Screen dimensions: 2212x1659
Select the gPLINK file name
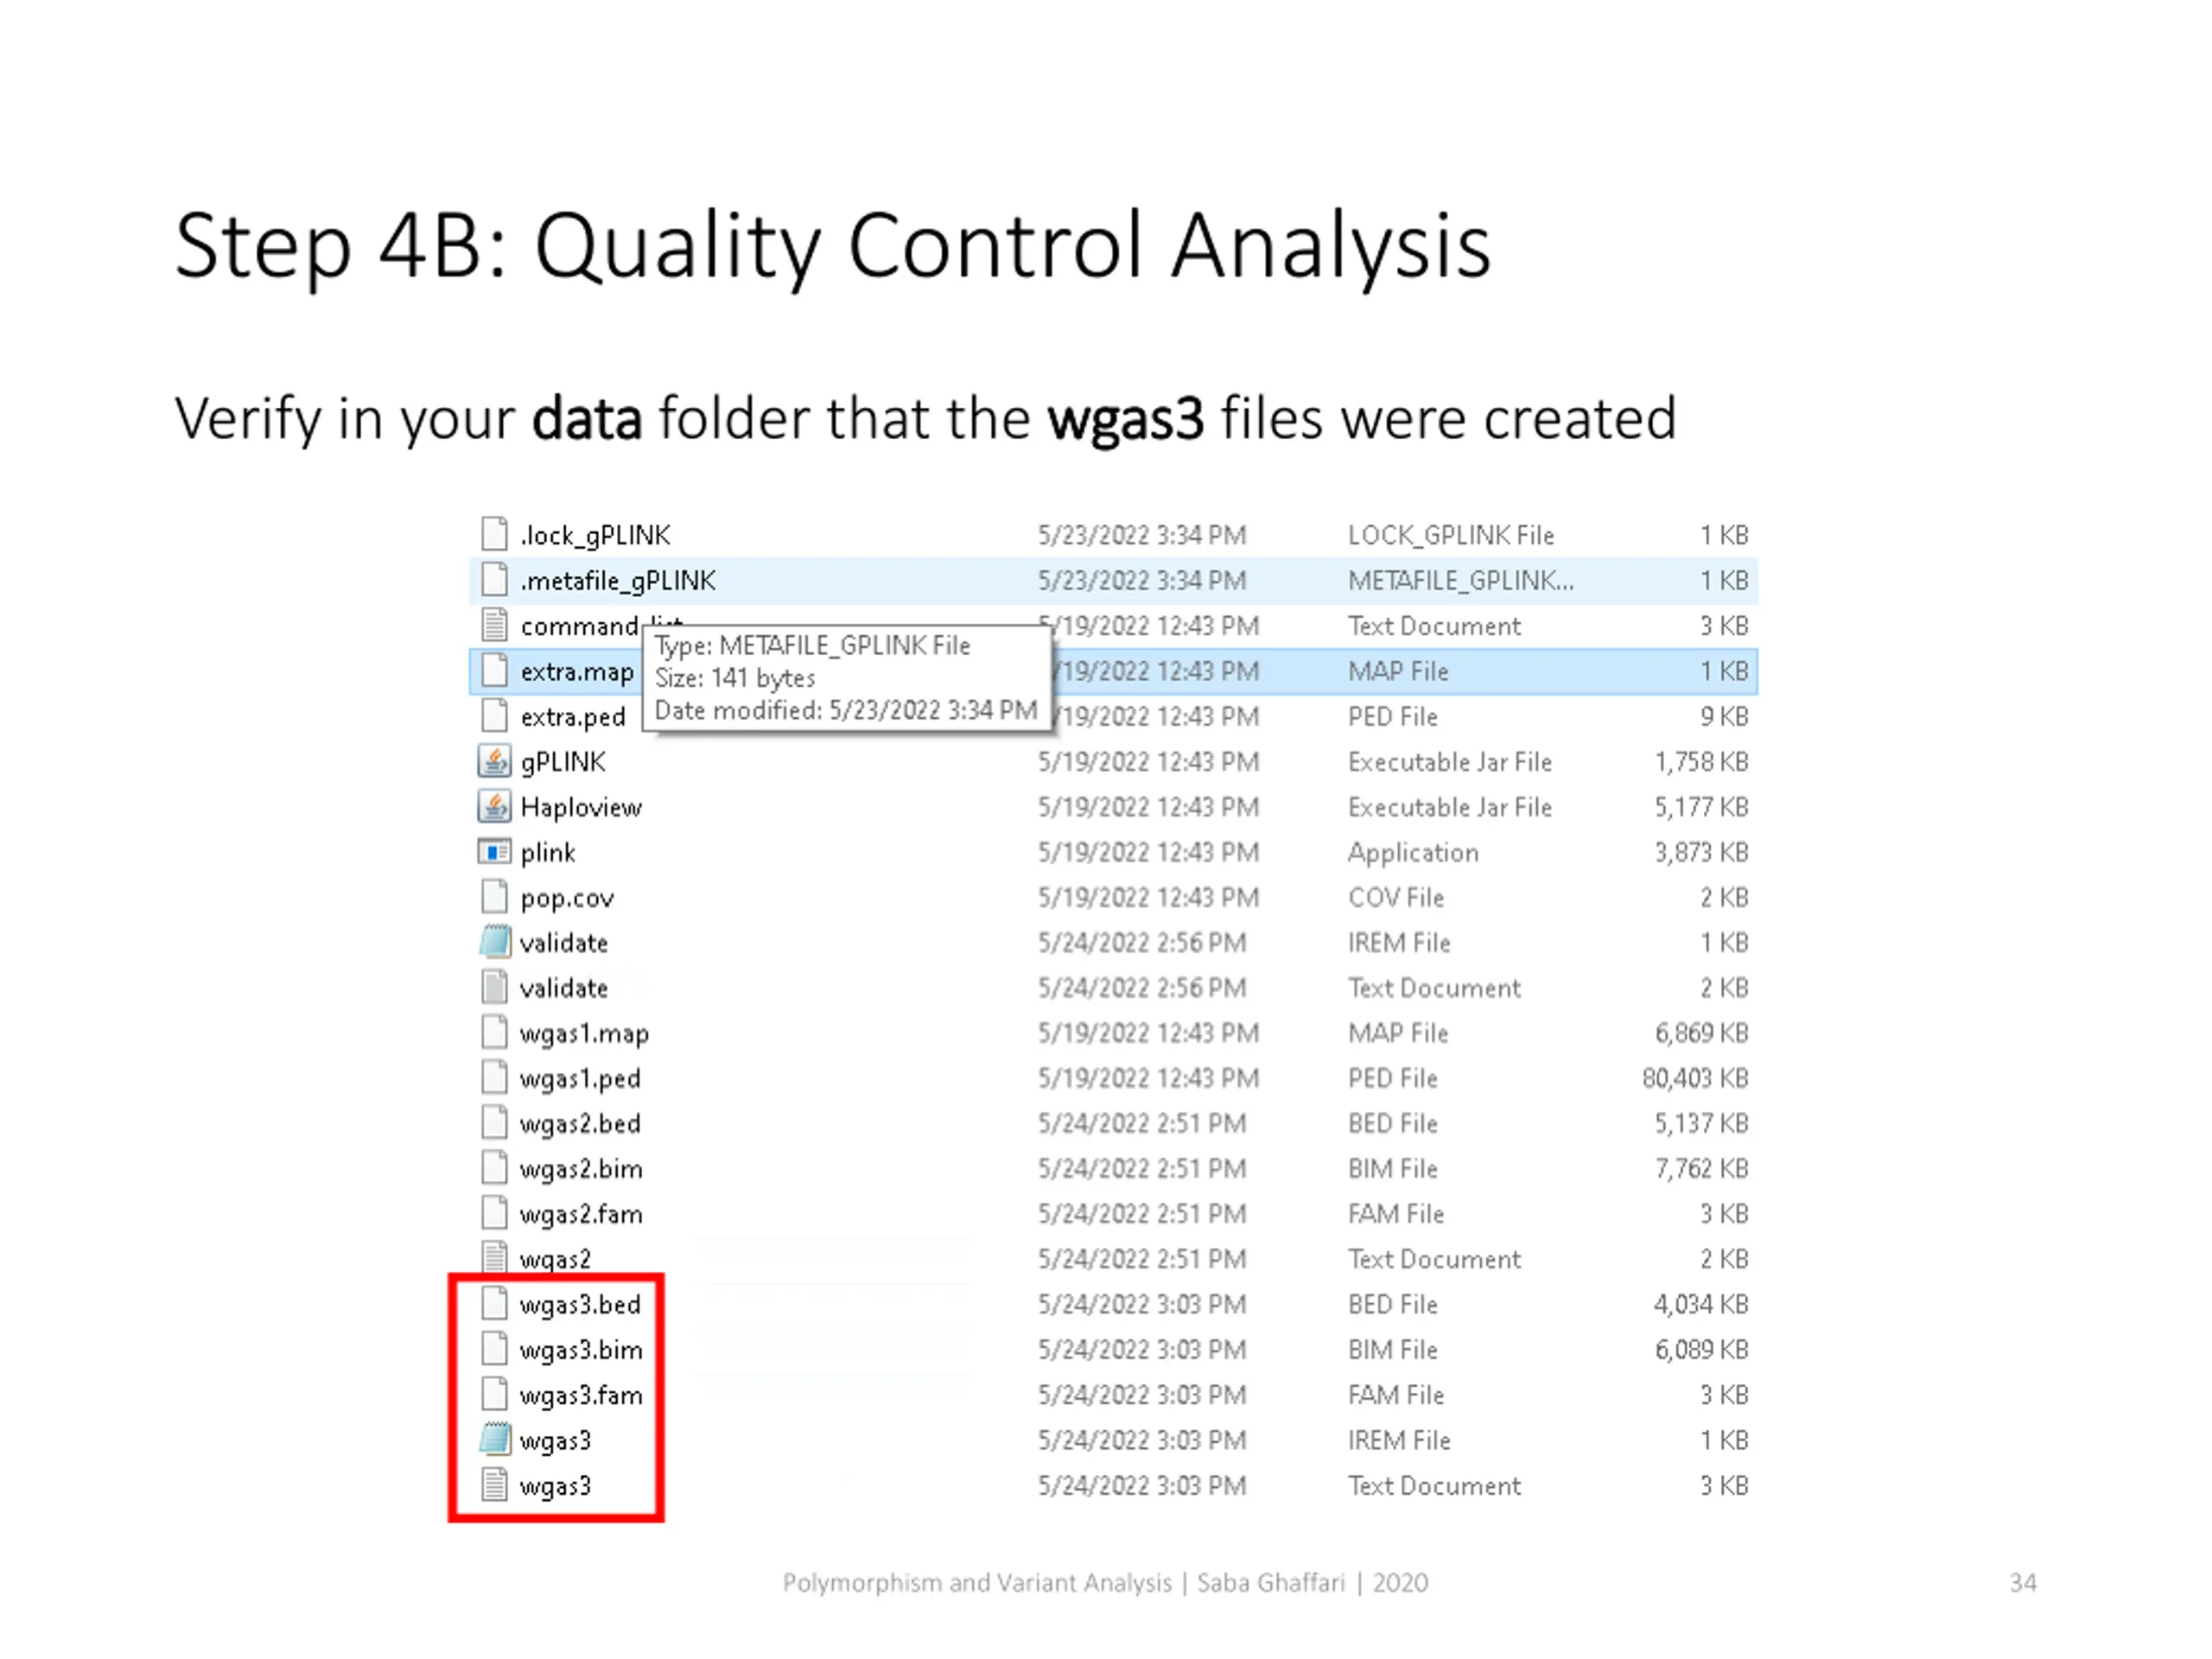tap(563, 763)
